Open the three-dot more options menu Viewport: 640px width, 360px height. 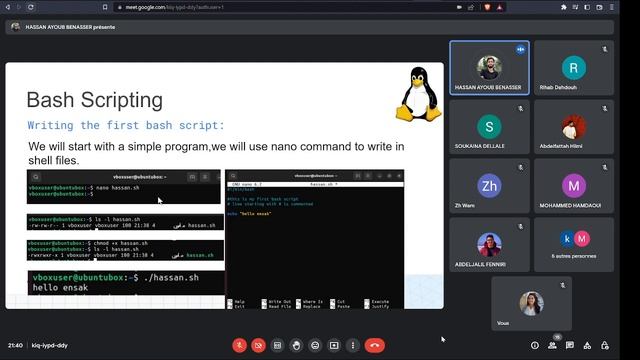[x=353, y=345]
